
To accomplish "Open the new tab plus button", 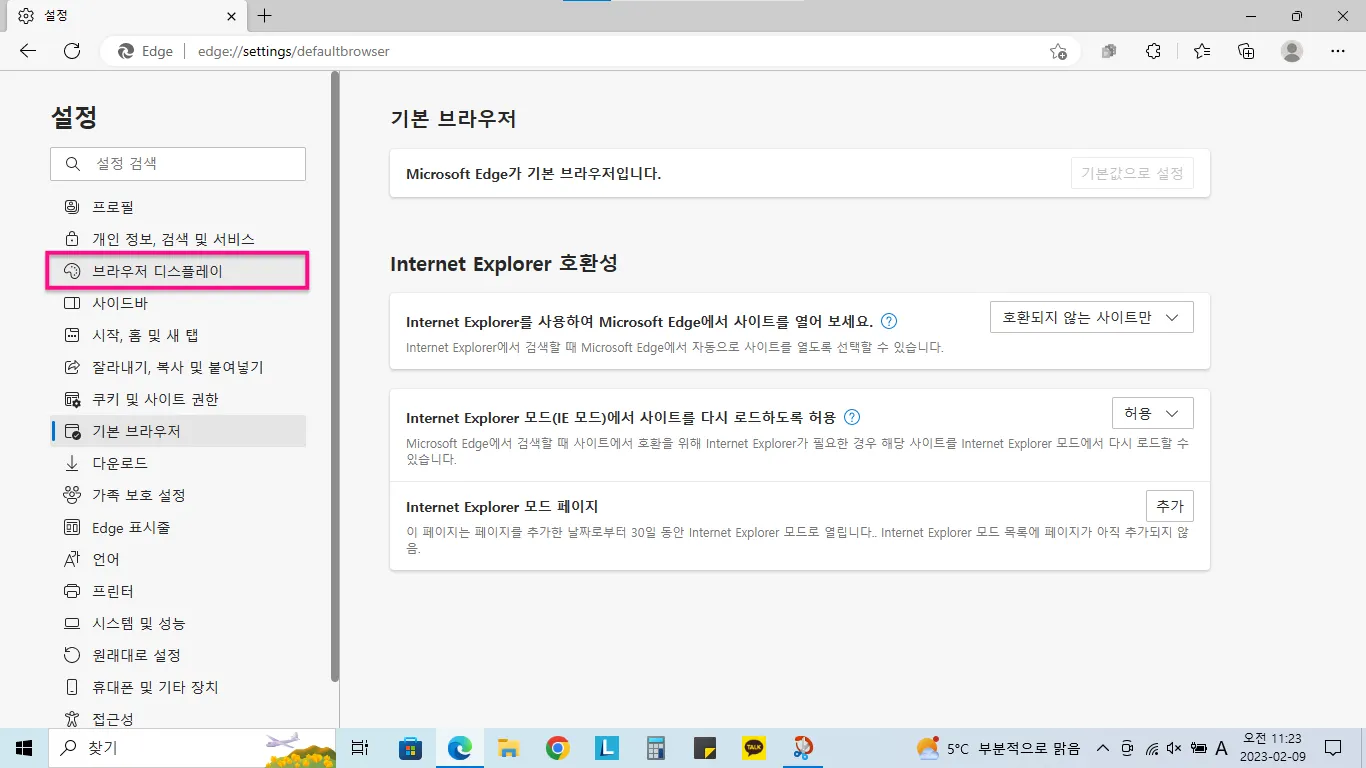I will pyautogui.click(x=264, y=16).
